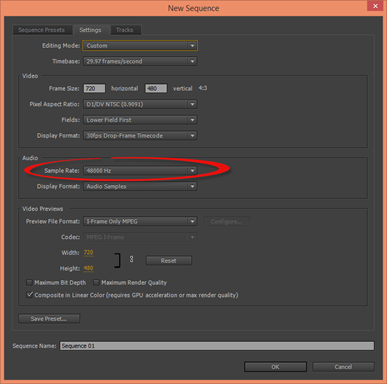Click the Reset button for preview size
The width and height of the screenshot is (387, 384).
click(169, 261)
